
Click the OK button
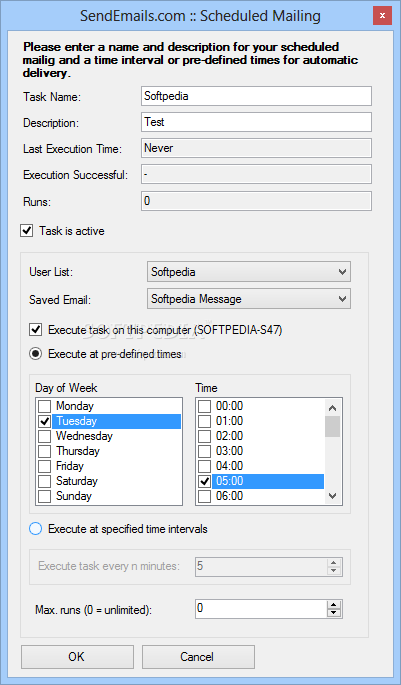point(77,657)
